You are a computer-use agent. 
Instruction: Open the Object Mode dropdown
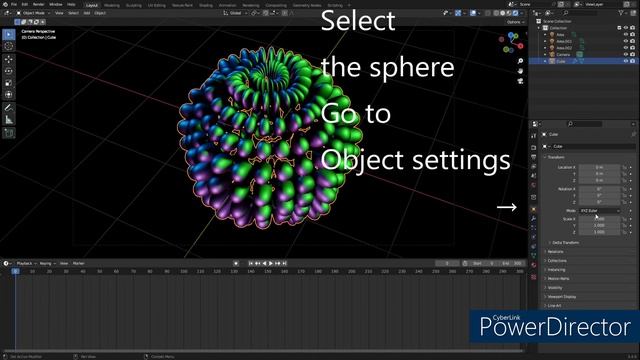33,13
